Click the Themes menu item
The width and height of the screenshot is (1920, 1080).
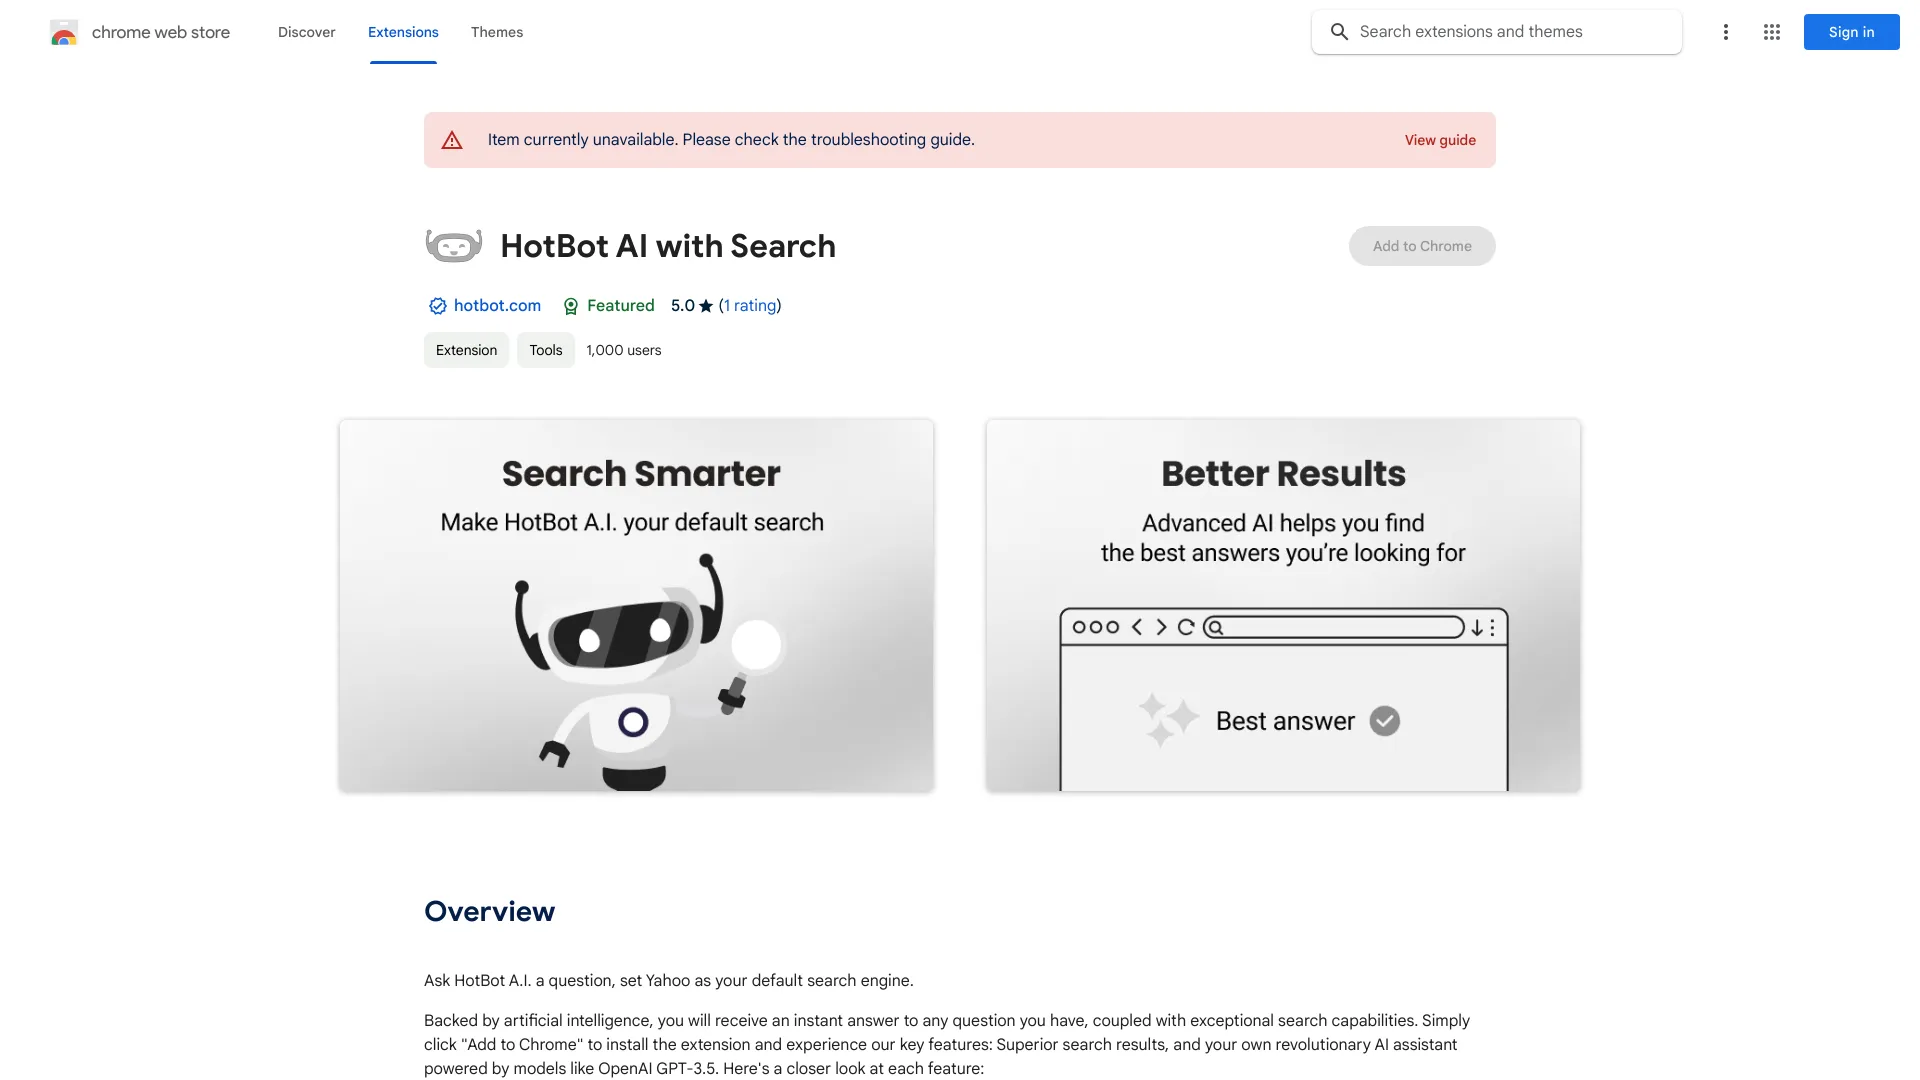coord(496,30)
